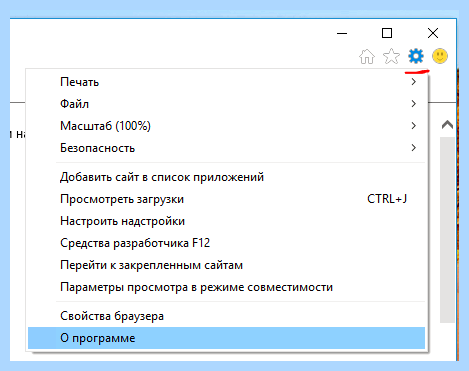Click the blue gear Tools icon
The image size is (469, 371).
416,56
